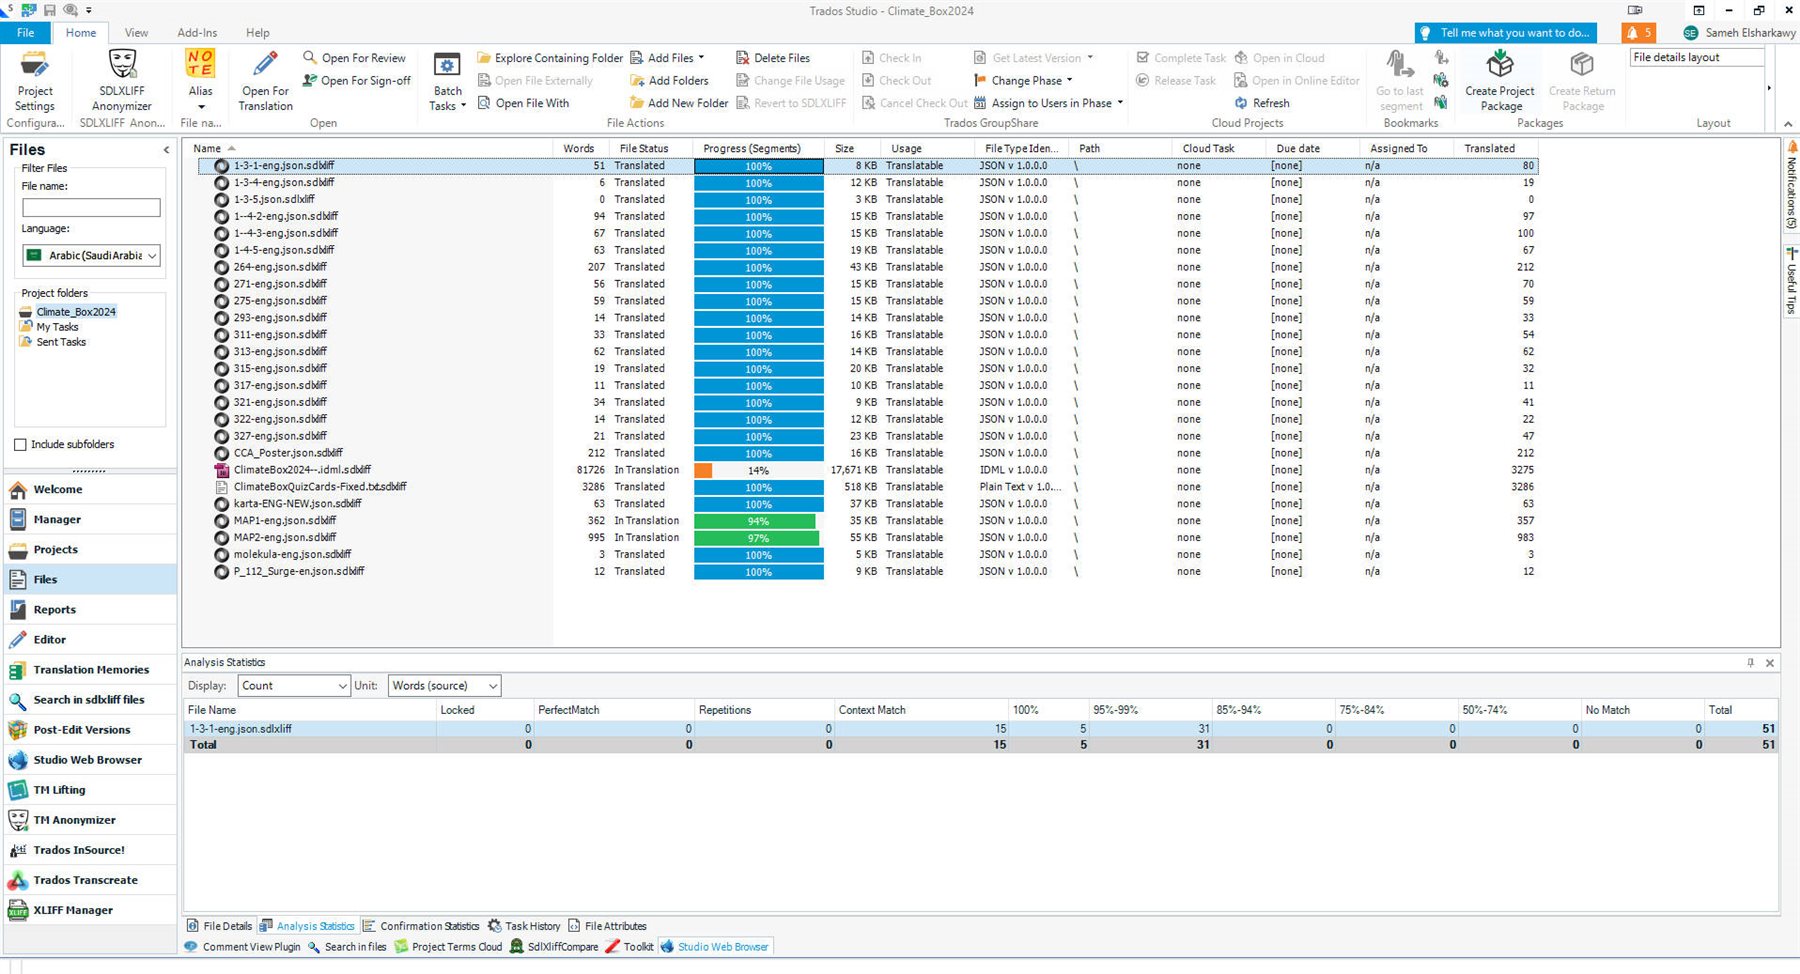Expand Add Files dropdown
This screenshot has width=1800, height=974.
coord(701,58)
